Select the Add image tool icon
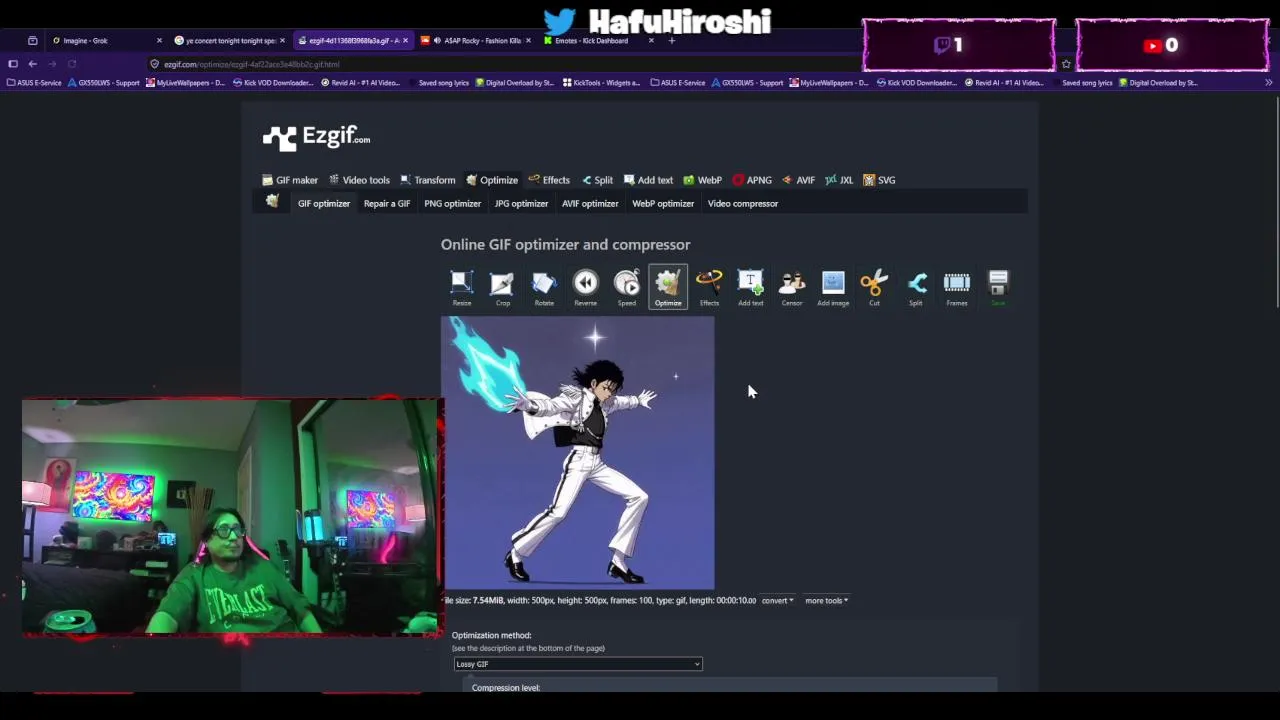The image size is (1280, 720). click(833, 287)
